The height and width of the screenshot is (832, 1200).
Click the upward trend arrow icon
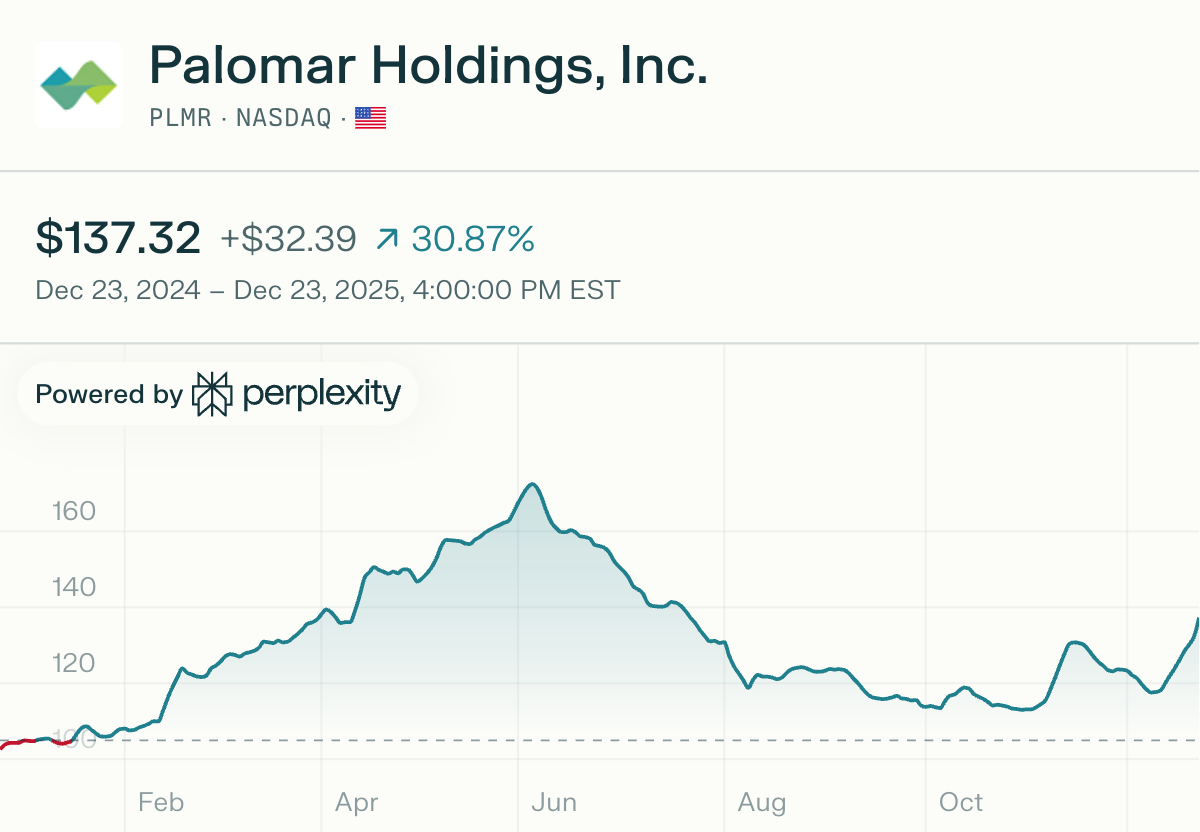tap(387, 240)
